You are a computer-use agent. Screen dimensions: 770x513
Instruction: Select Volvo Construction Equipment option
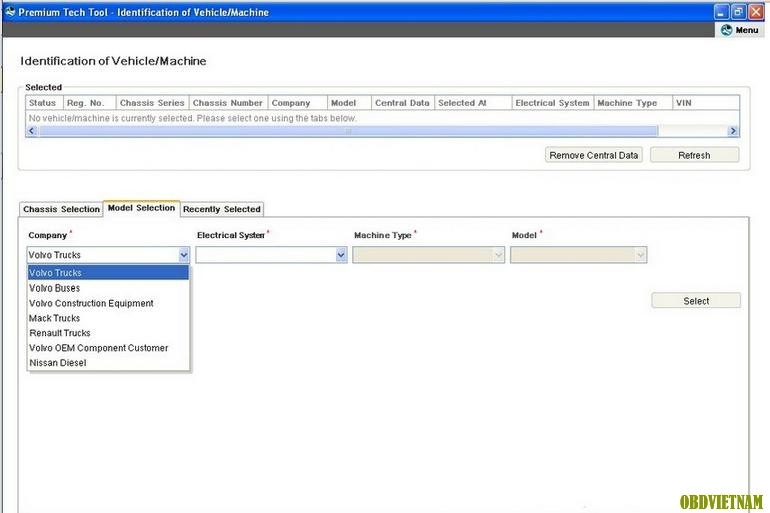pos(108,303)
